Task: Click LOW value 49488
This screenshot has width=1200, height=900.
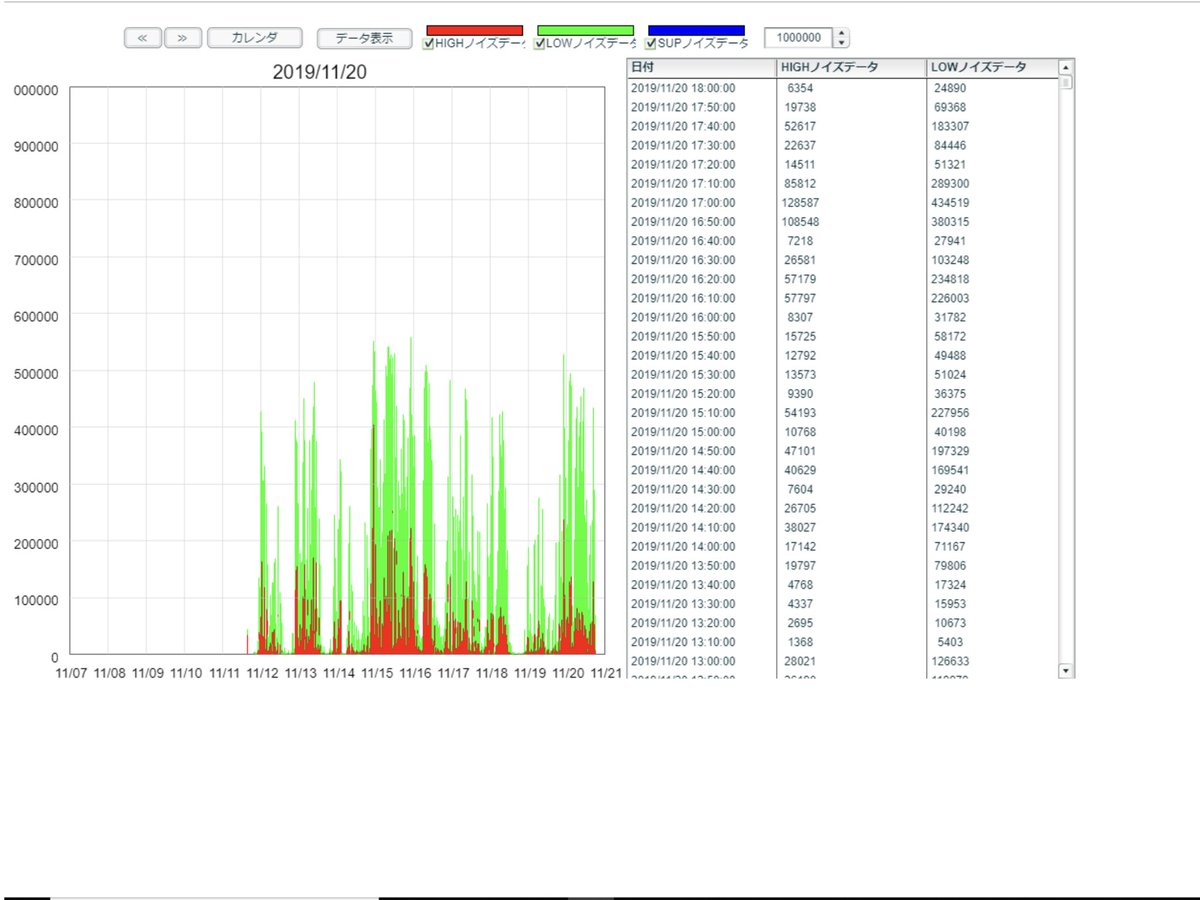Action: [951, 355]
